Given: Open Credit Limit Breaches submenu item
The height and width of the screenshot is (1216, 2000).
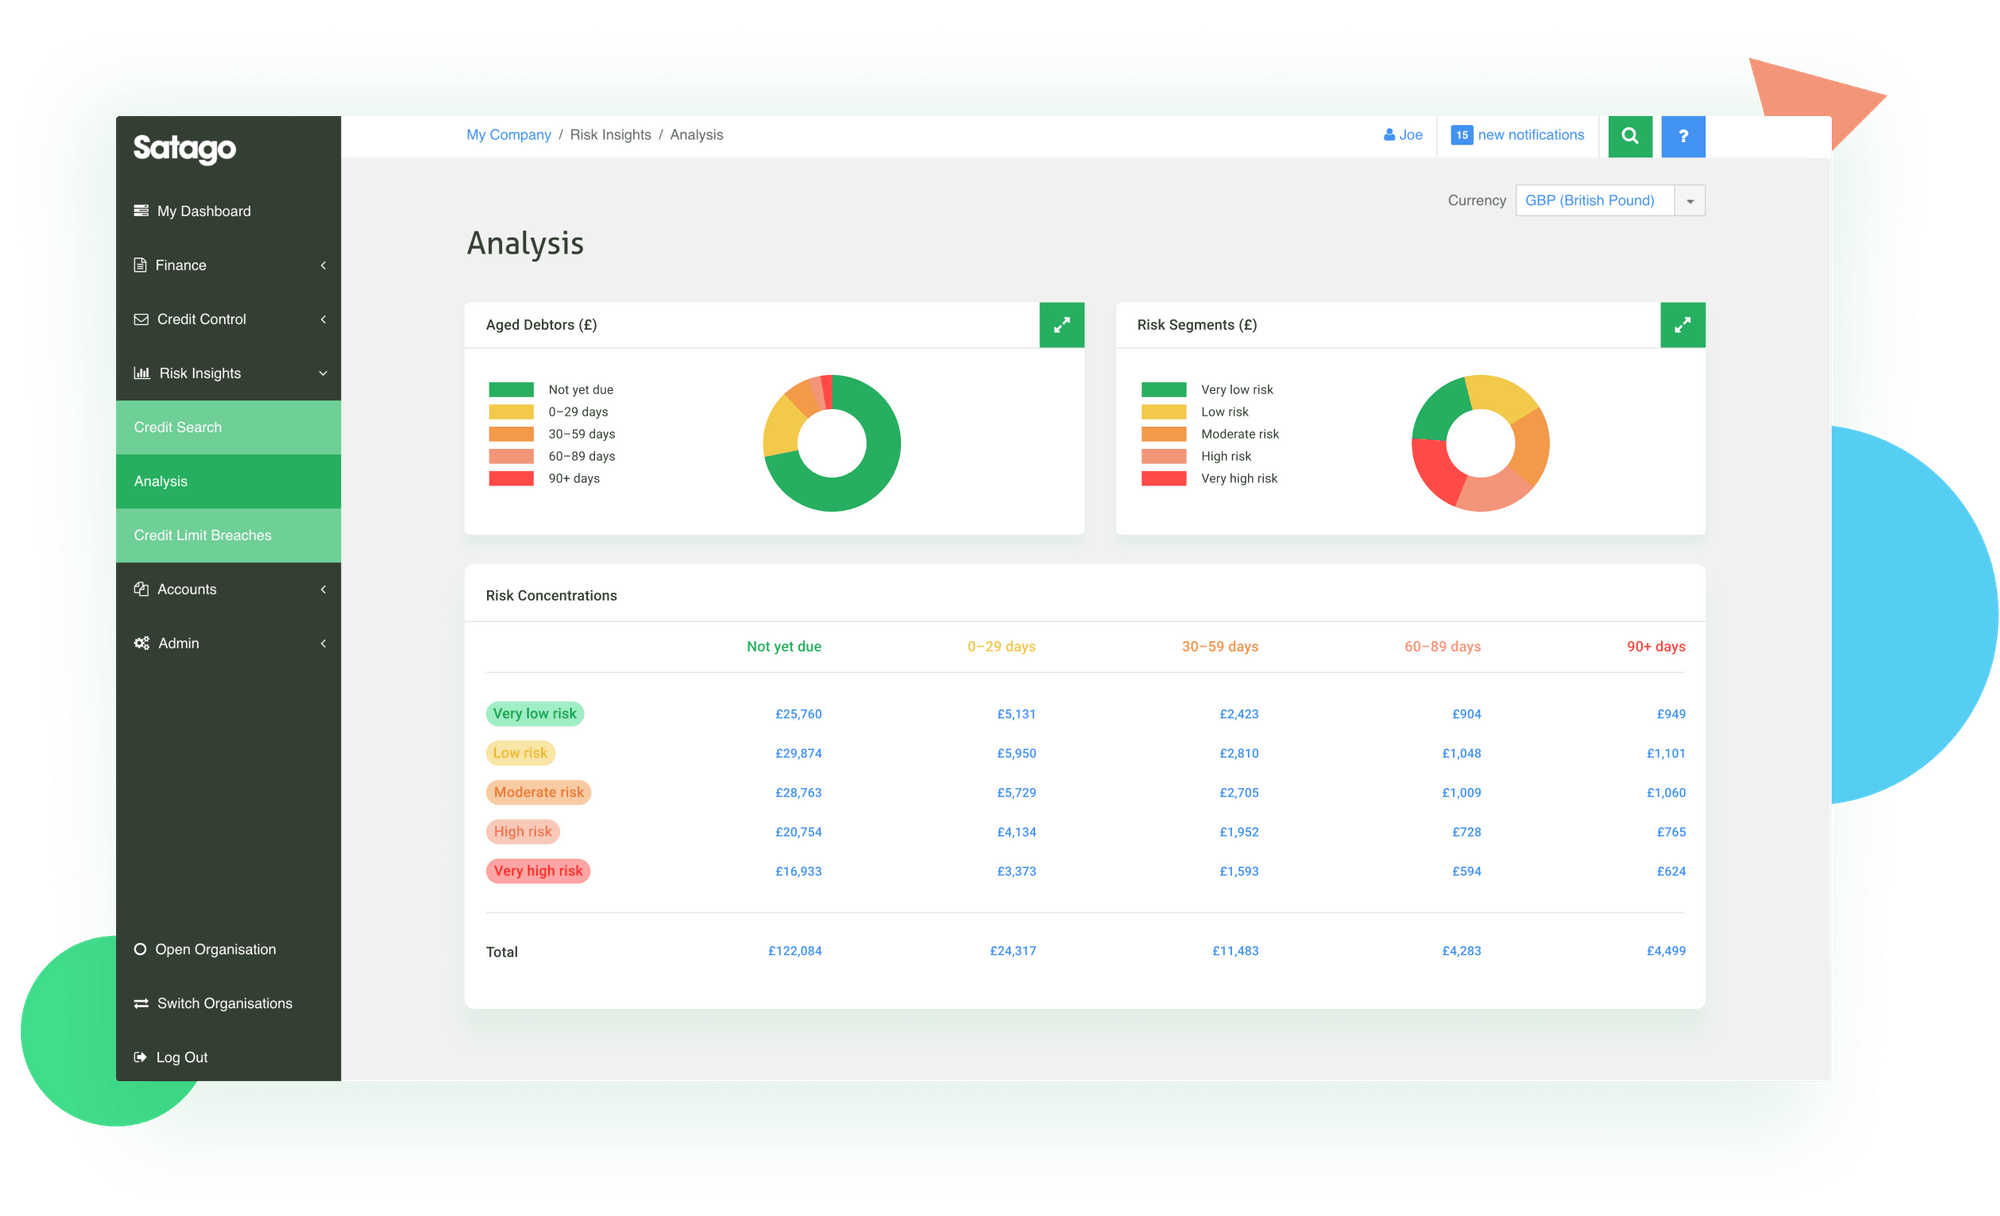Looking at the screenshot, I should (228, 535).
